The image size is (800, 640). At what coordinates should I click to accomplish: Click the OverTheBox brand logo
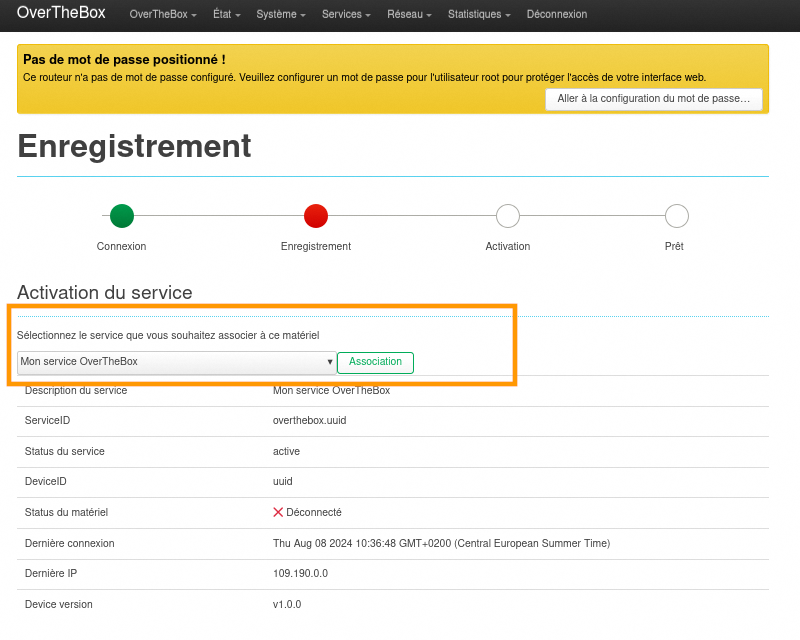click(61, 13)
